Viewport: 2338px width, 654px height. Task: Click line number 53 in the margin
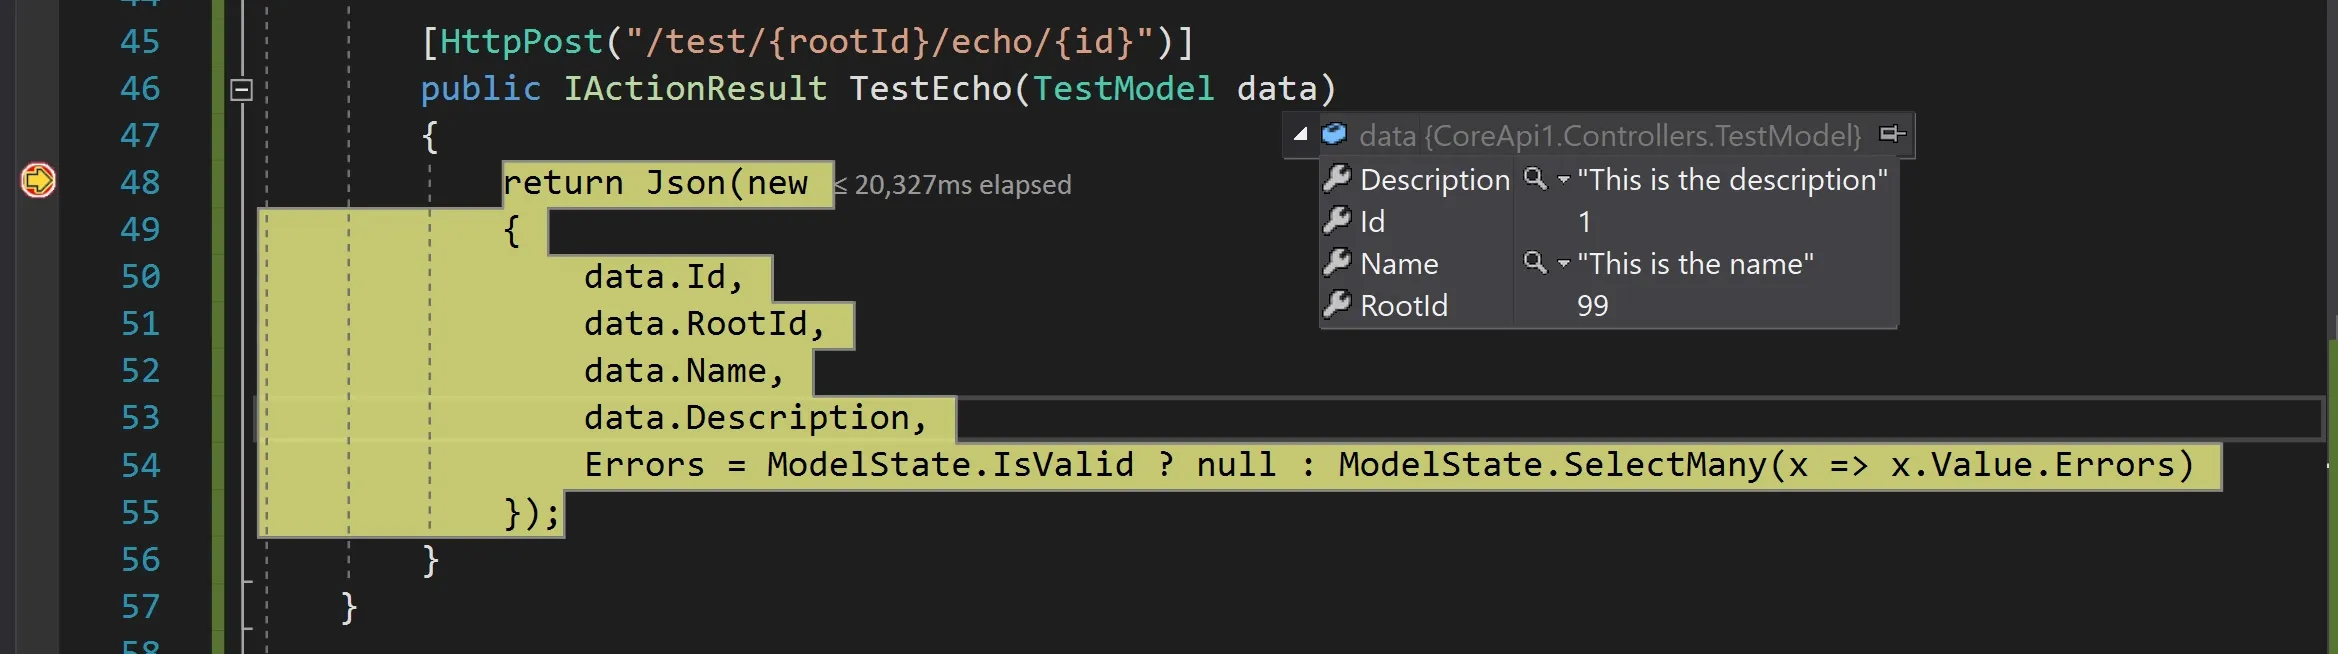coord(140,418)
